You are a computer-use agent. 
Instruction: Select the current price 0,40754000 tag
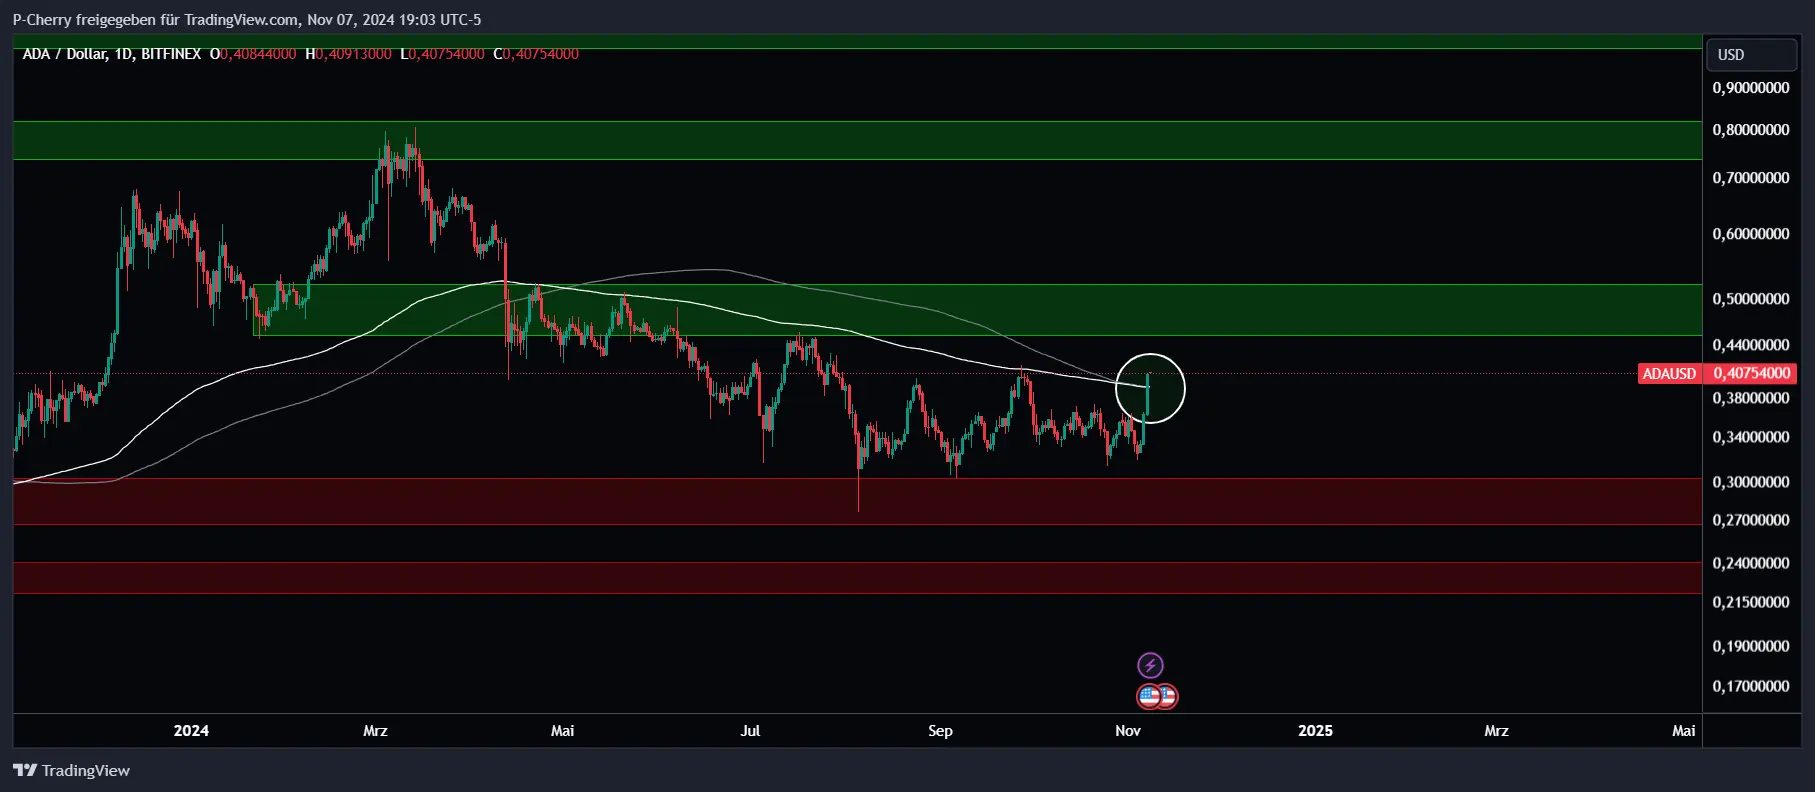tap(1751, 373)
